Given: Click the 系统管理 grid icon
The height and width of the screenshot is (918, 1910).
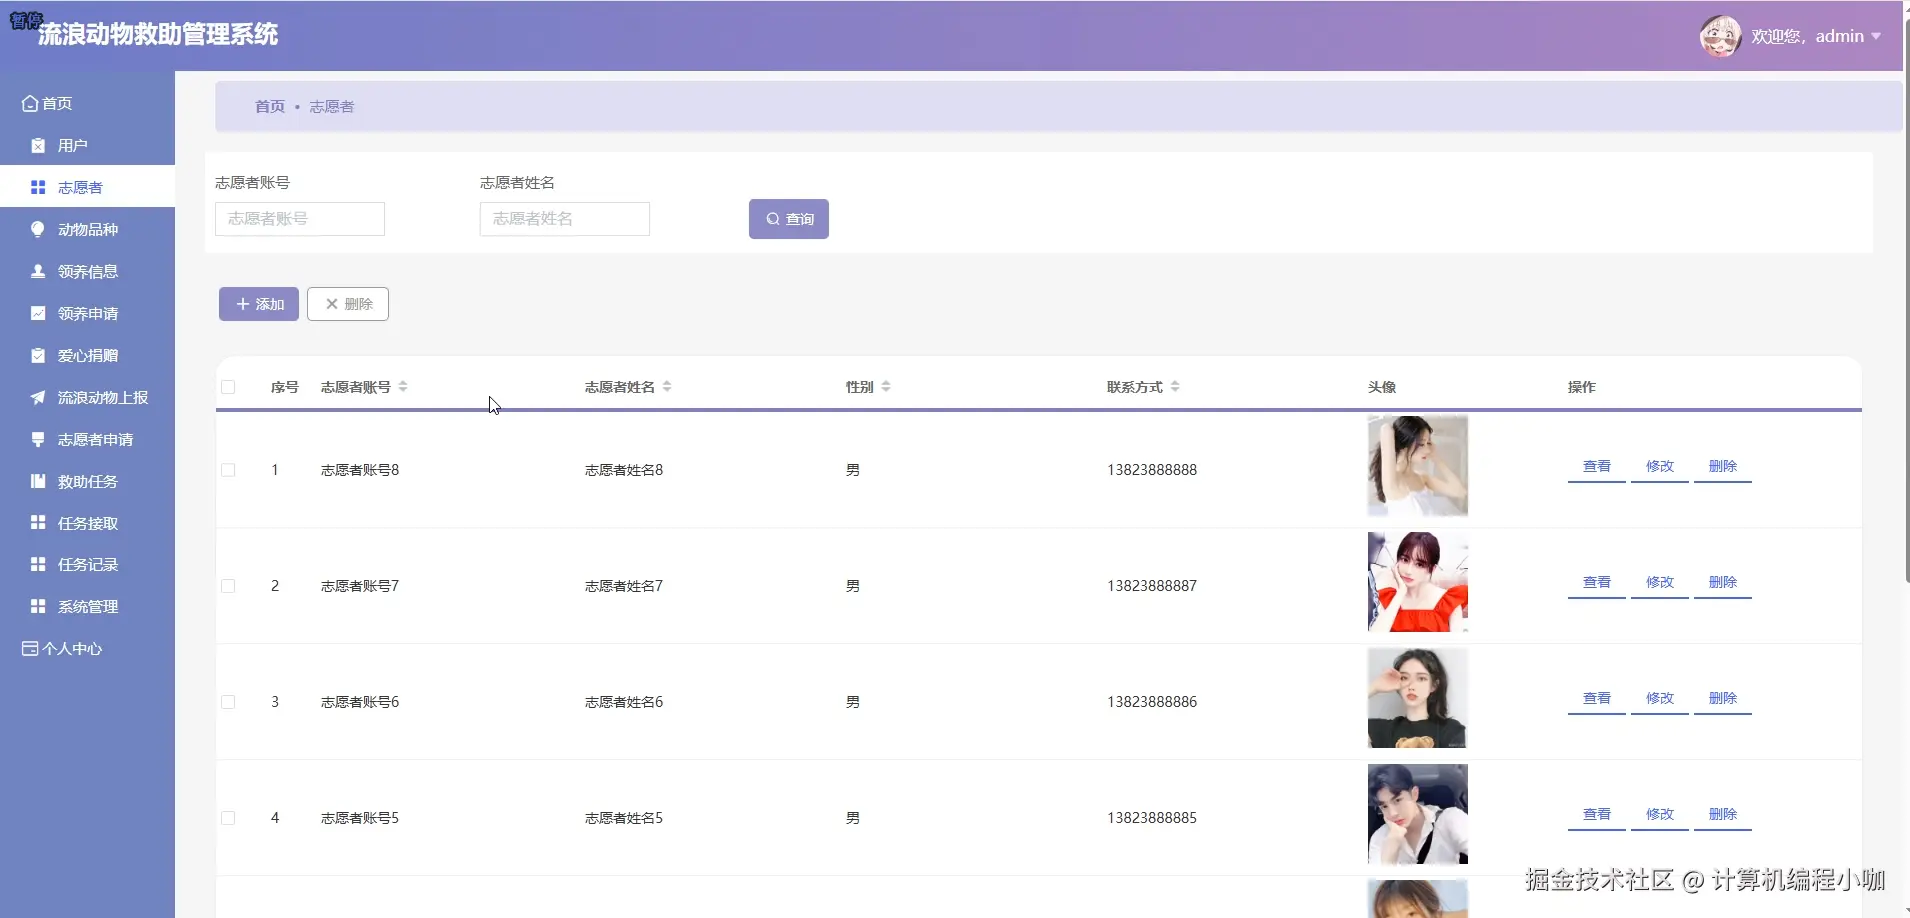Looking at the screenshot, I should click(38, 607).
